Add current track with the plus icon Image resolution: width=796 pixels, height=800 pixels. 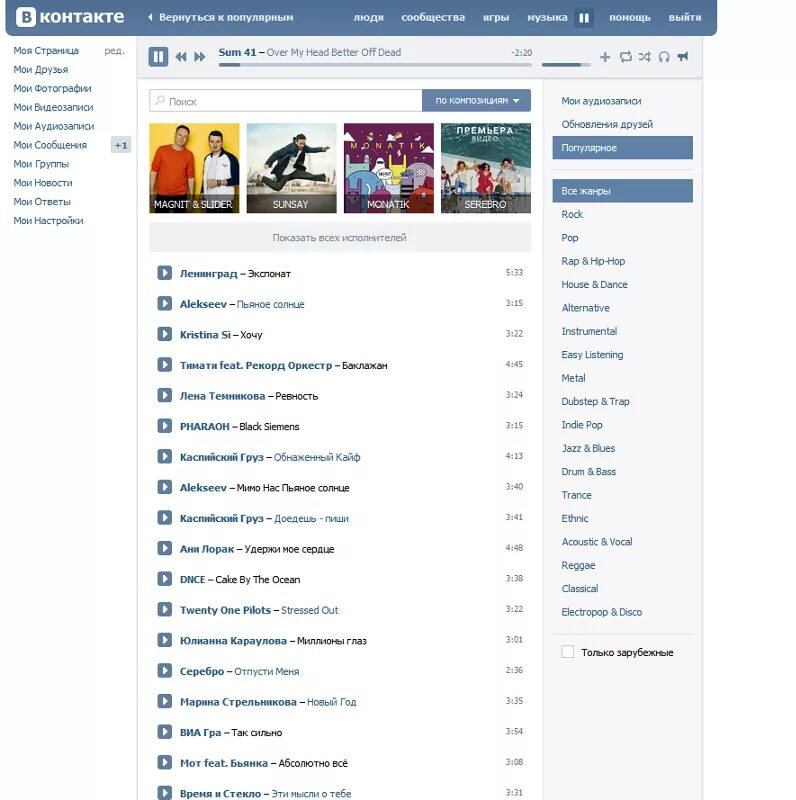click(605, 57)
